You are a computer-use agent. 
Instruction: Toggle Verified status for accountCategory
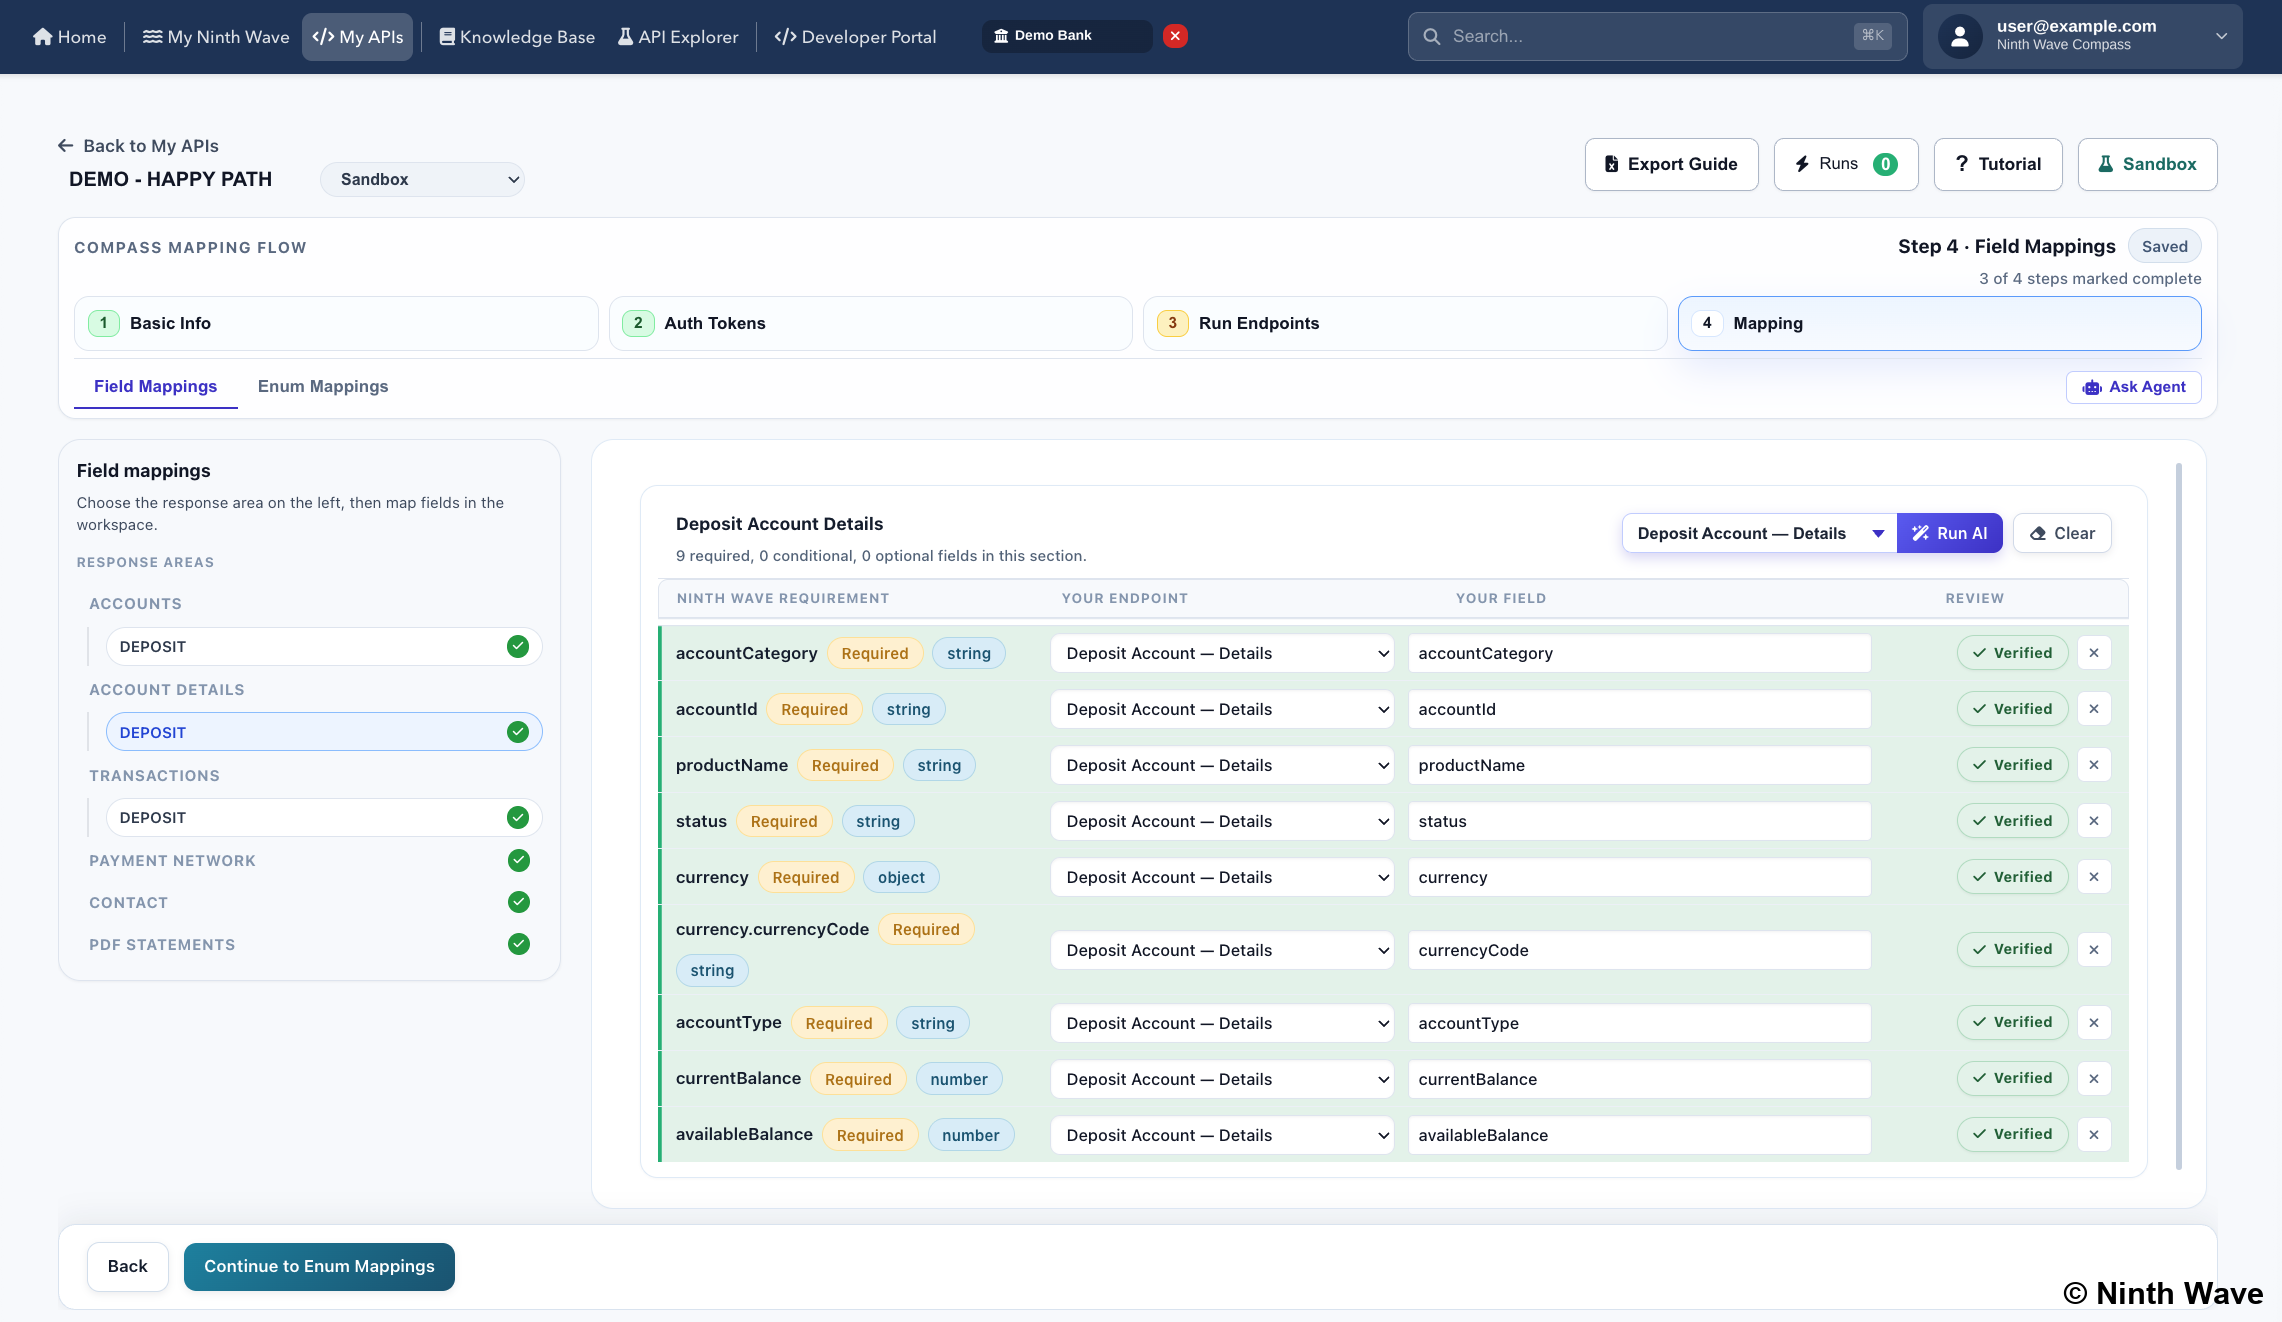(x=2012, y=653)
